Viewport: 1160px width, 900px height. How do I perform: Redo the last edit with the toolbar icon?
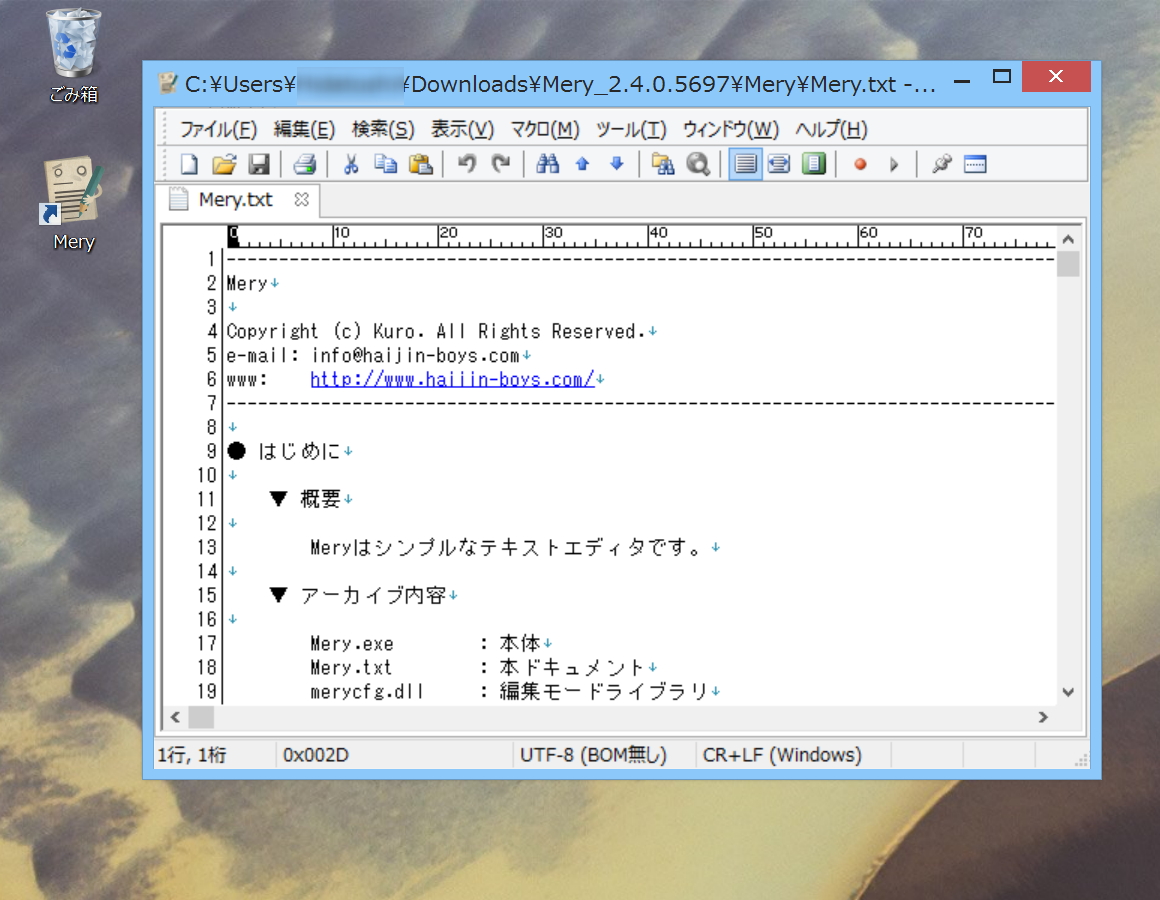coord(501,163)
